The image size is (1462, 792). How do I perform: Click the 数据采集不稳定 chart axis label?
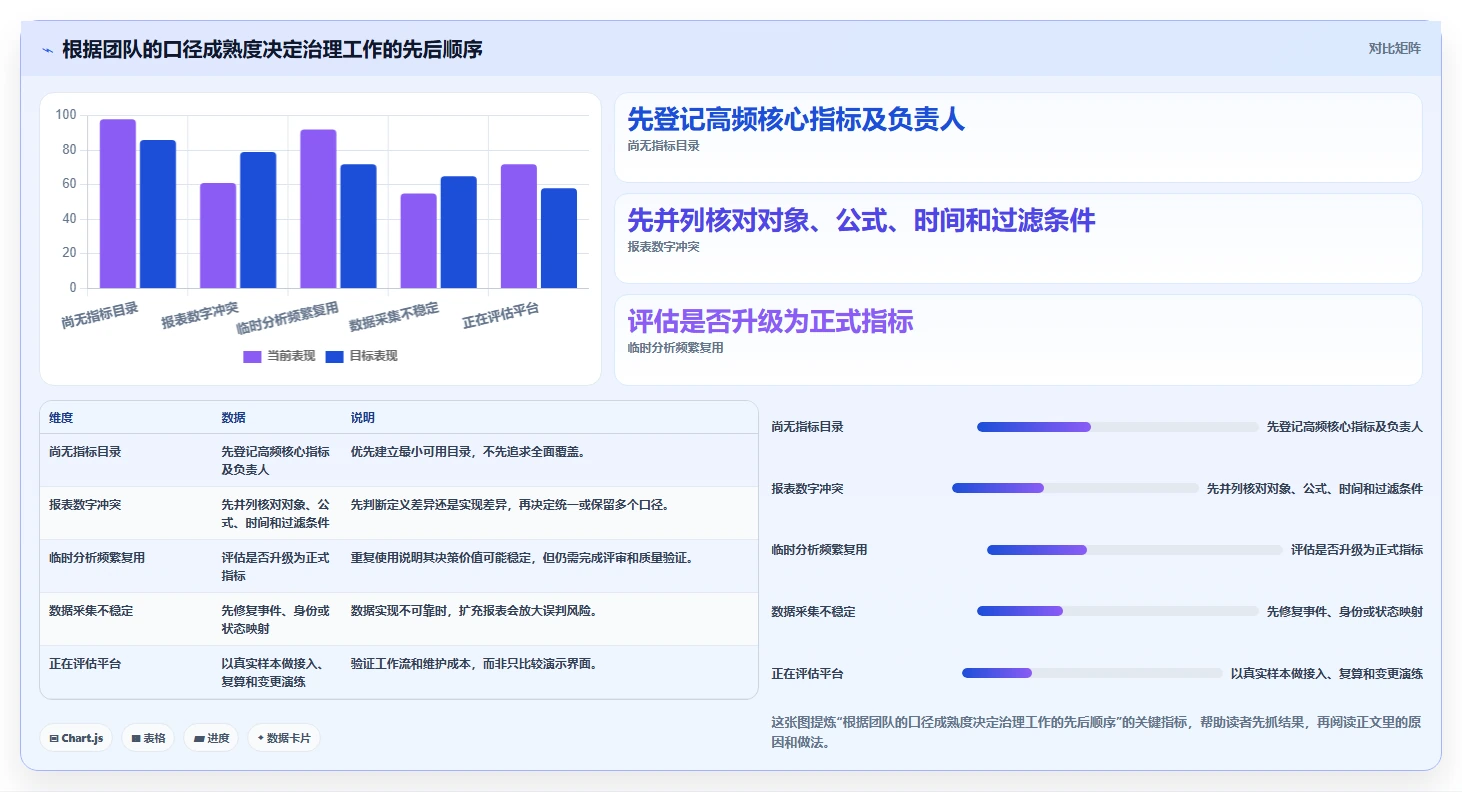pos(394,317)
